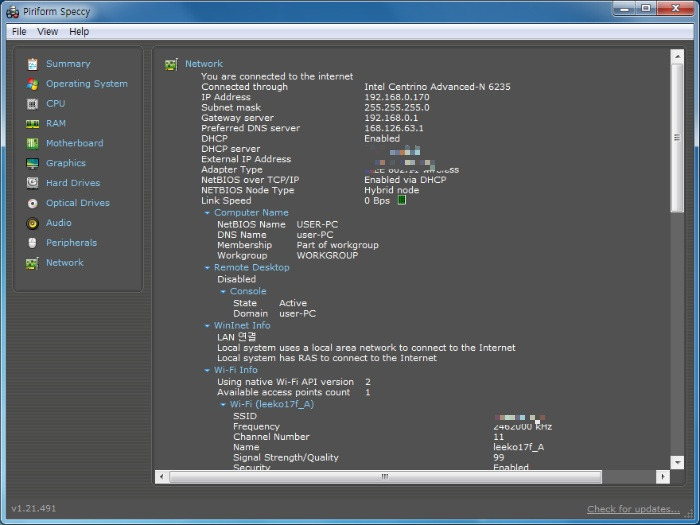700x525 pixels.
Task: Click the Piriform Speccy title bar icon
Action: point(12,12)
